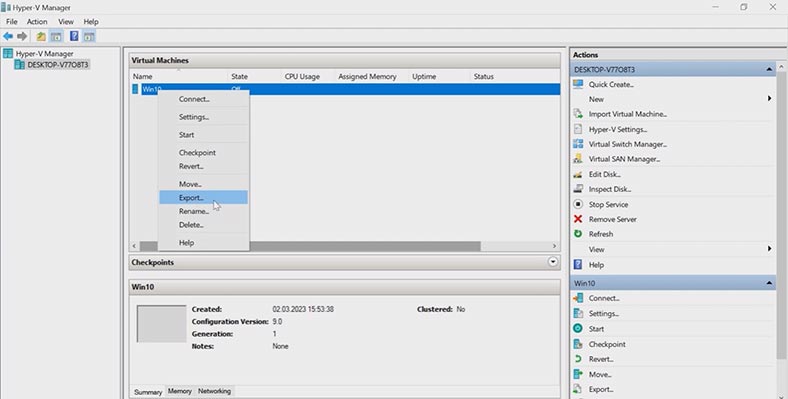This screenshot has width=788, height=399.
Task: Expand the View submenu arrow in Actions
Action: [x=769, y=249]
